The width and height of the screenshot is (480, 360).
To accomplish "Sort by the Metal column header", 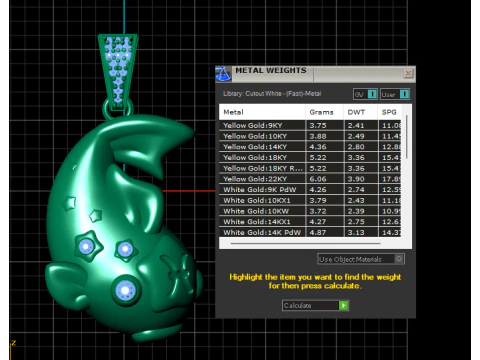I will [262, 112].
